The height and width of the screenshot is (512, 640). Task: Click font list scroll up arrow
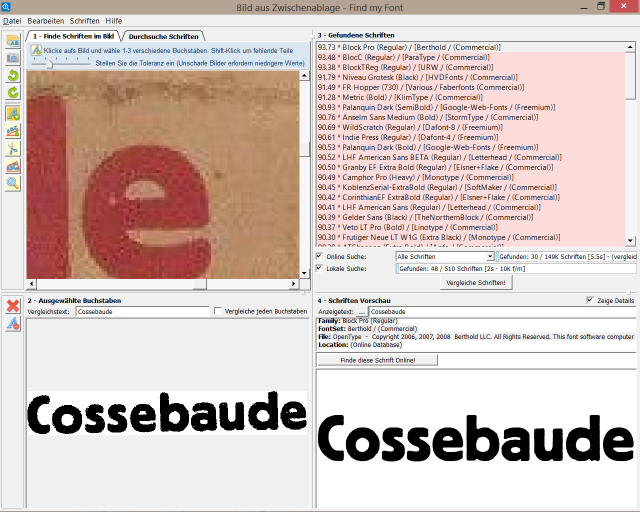[x=631, y=47]
